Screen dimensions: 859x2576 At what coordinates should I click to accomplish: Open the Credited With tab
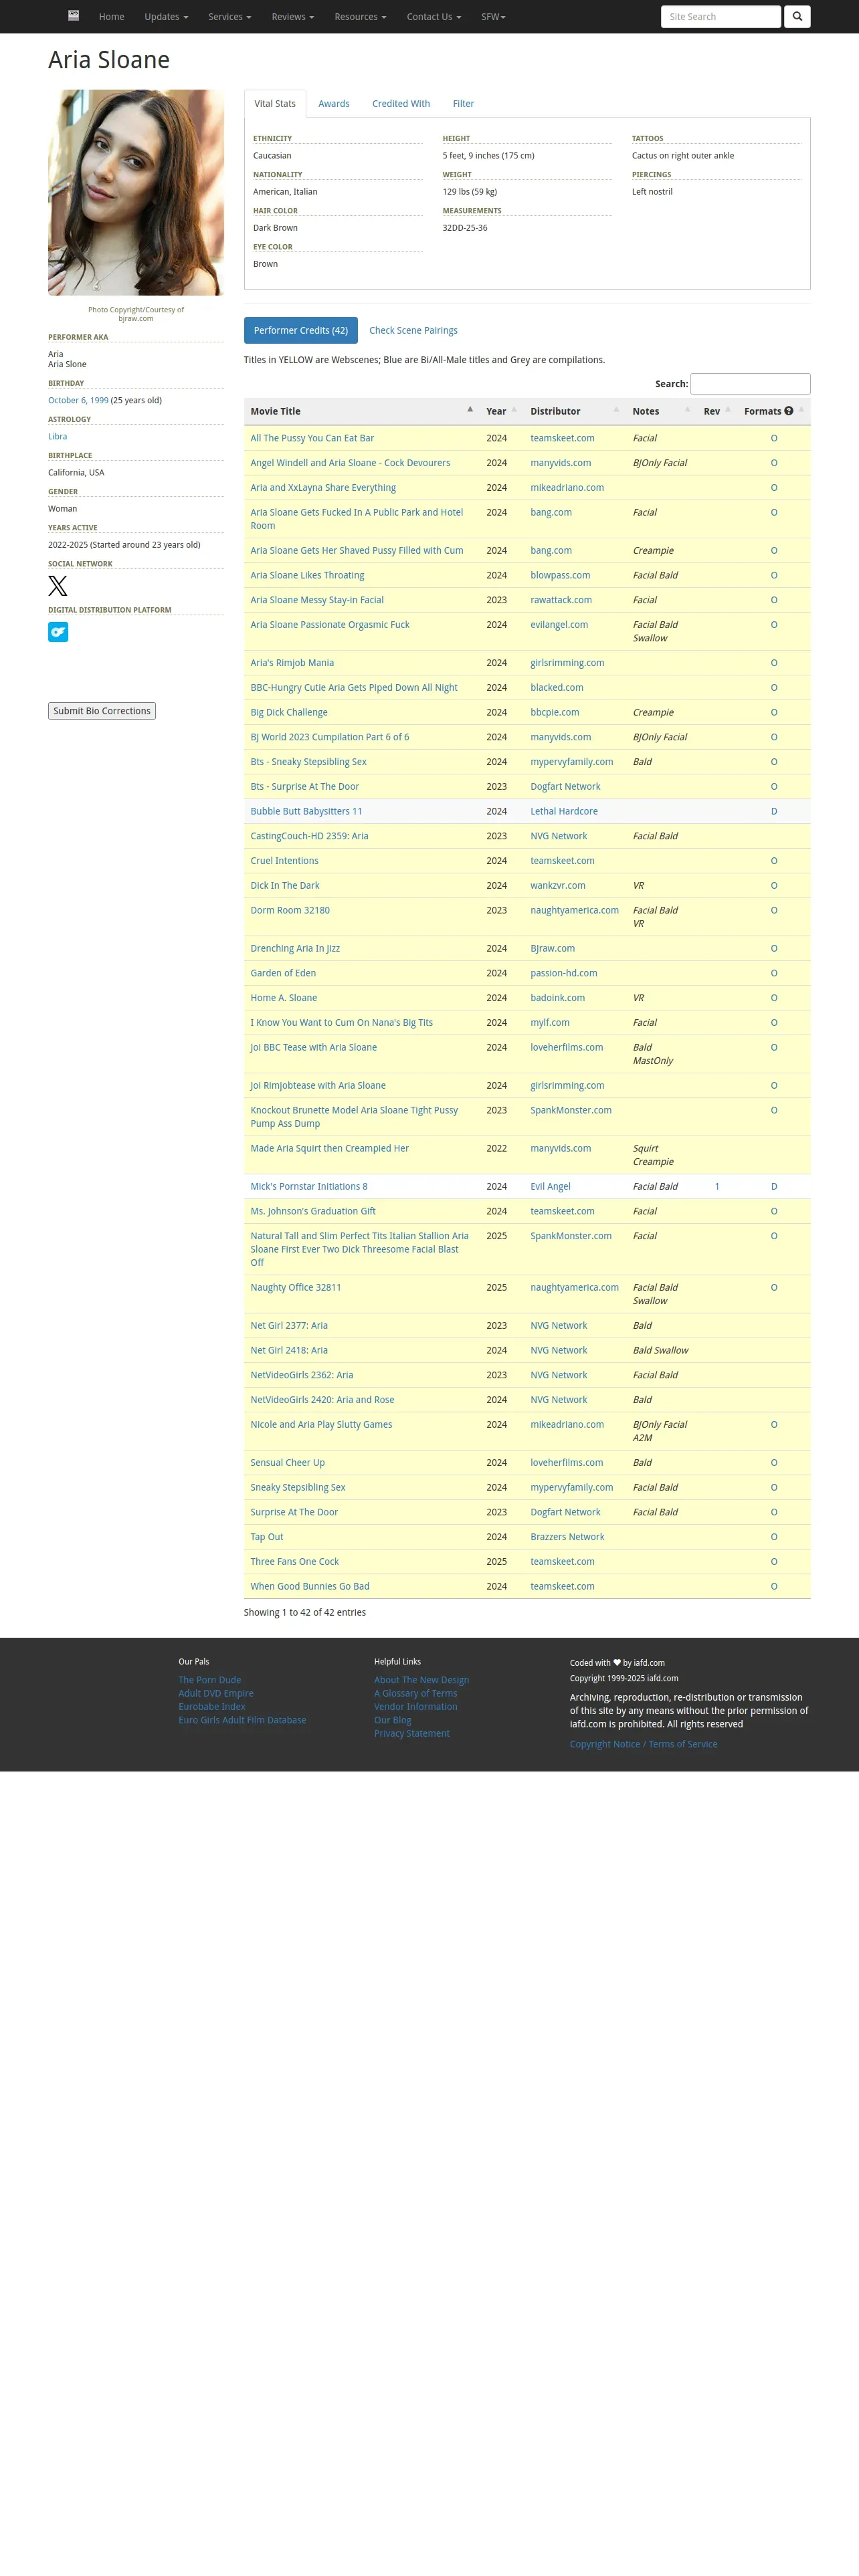401,104
